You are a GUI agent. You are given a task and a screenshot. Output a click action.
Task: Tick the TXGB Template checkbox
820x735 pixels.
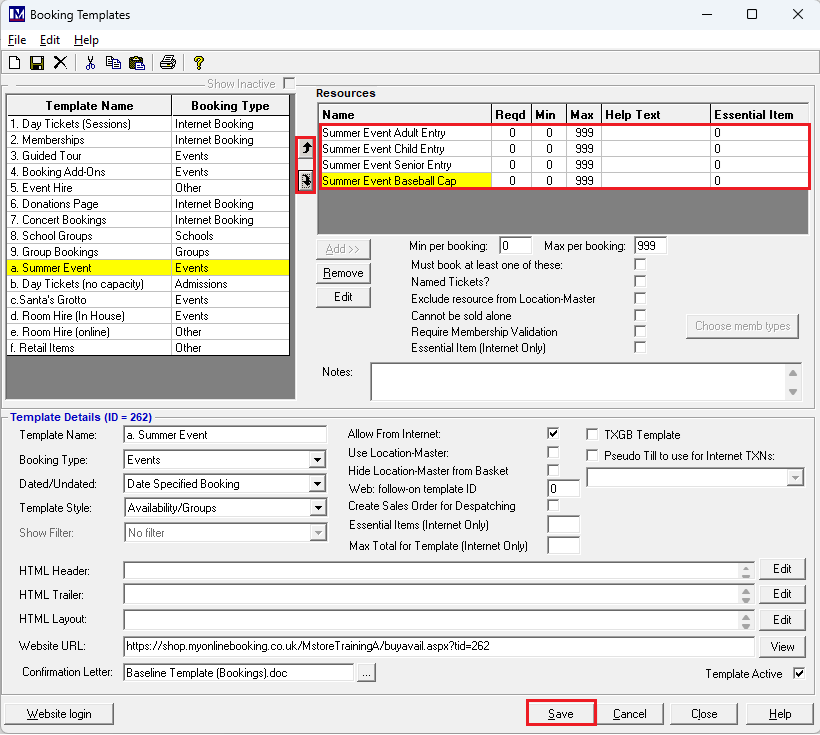tap(593, 435)
